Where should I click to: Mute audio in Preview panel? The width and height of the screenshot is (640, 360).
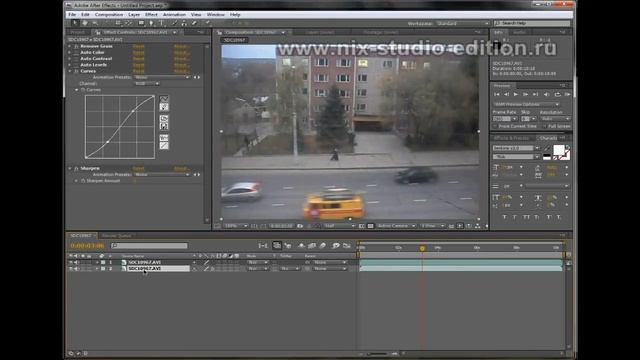(x=547, y=94)
